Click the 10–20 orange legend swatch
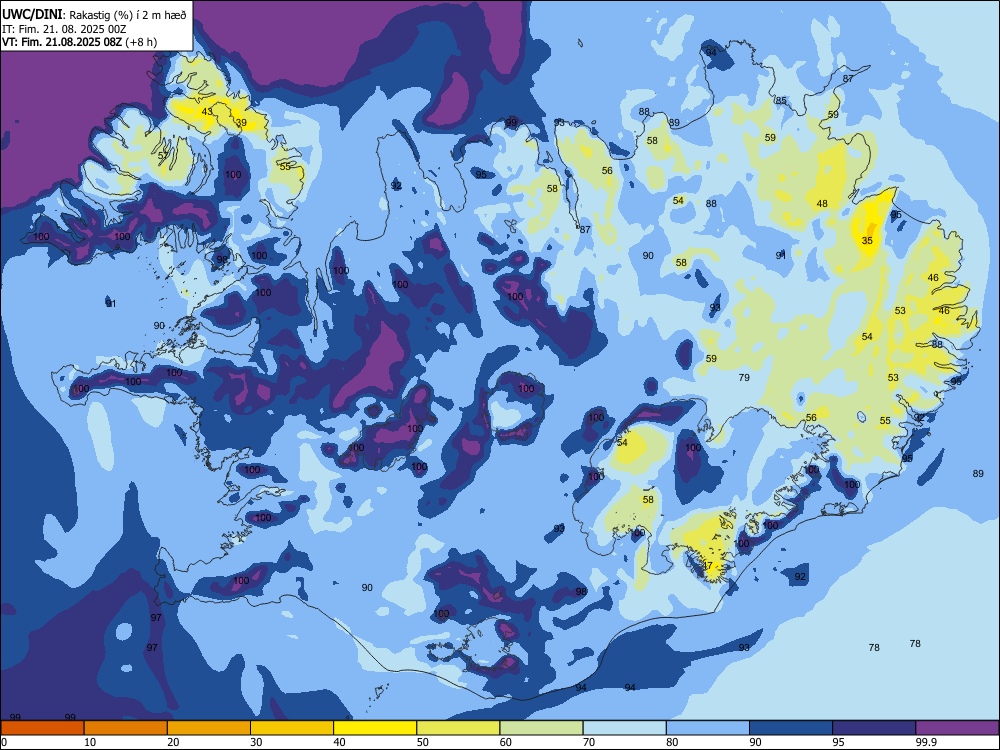 pos(126,728)
